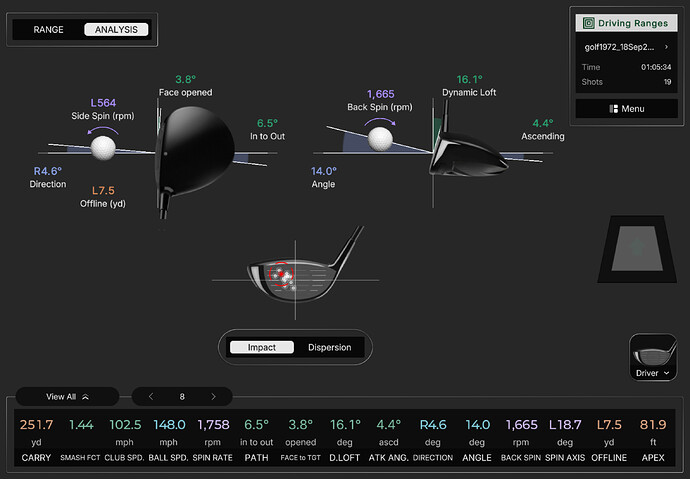The image size is (690, 479).
Task: Click the 16.1° Dynamic Loft value
Action: click(x=469, y=80)
